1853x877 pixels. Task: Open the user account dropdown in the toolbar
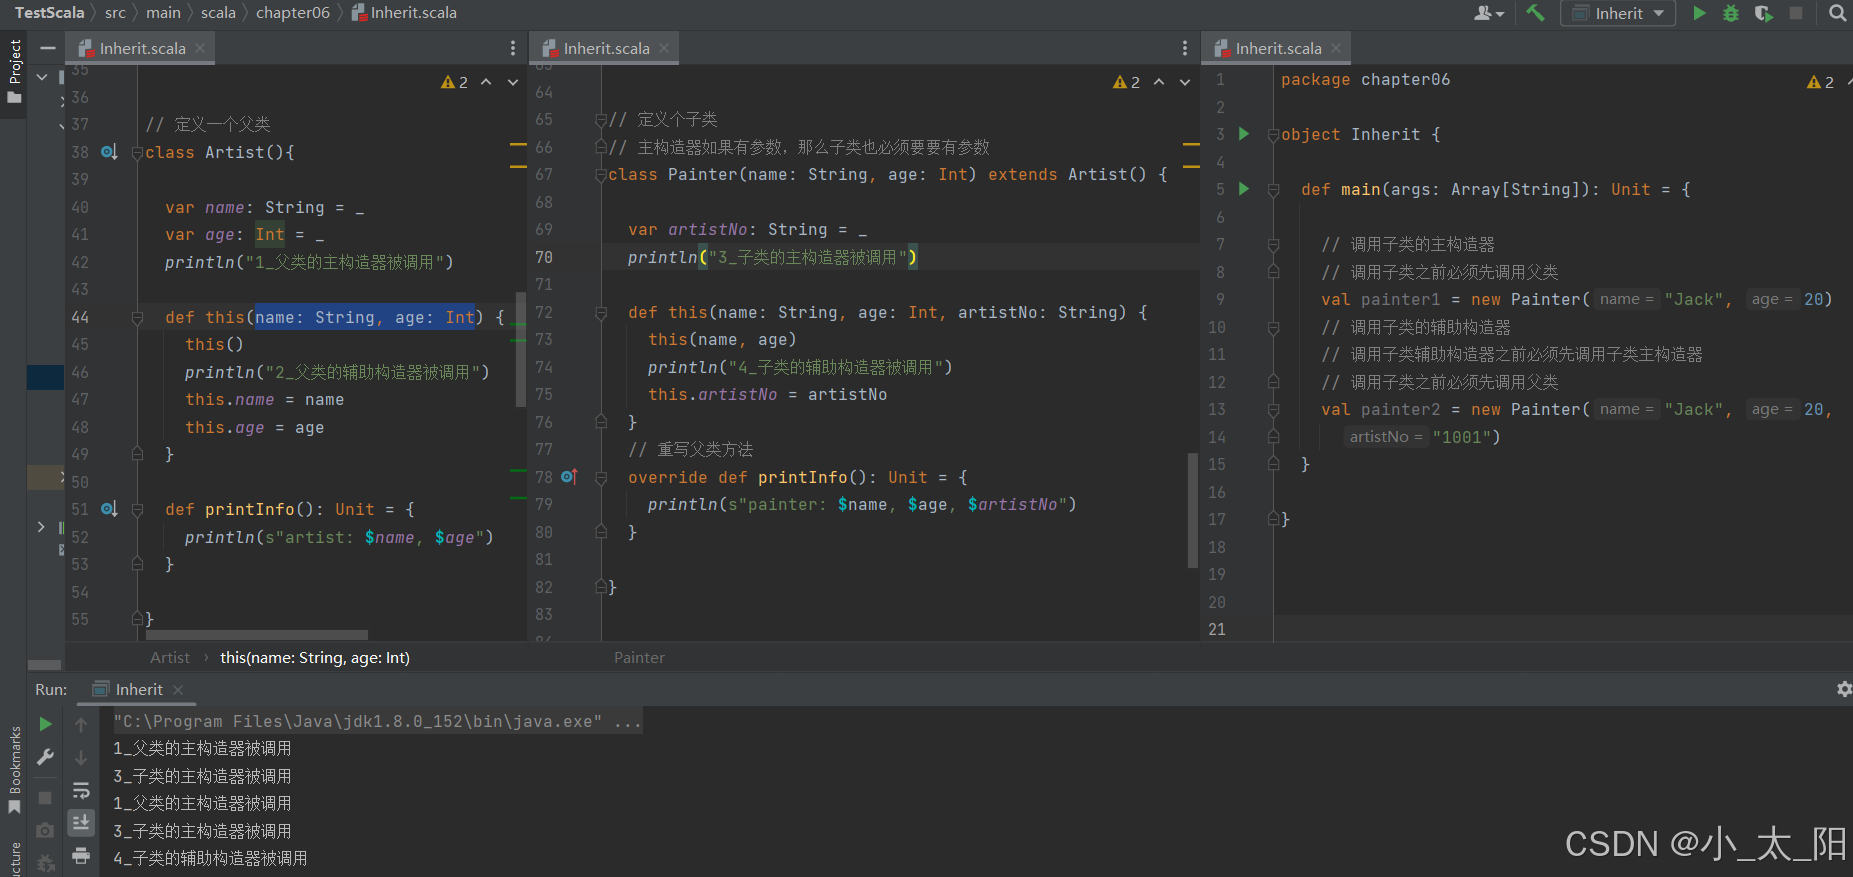[x=1489, y=13]
